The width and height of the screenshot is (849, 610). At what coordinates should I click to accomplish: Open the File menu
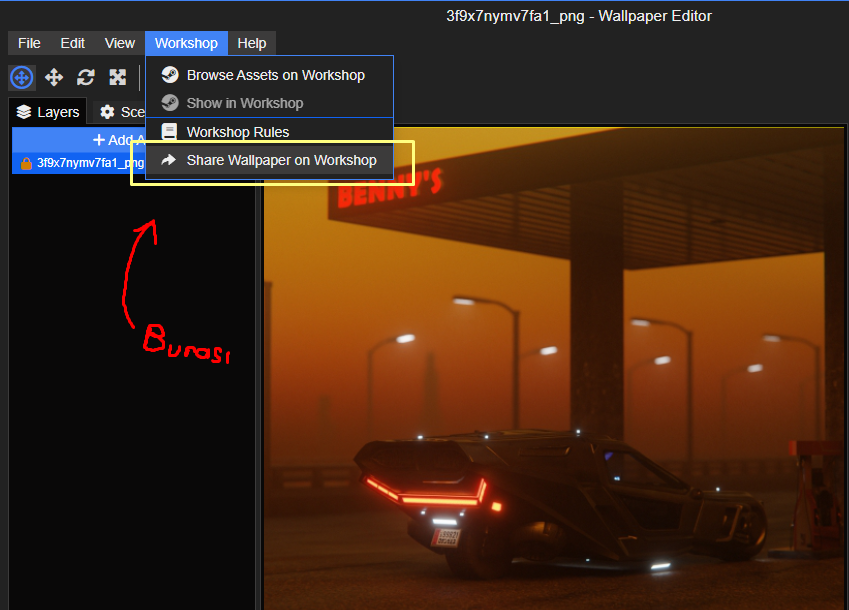(x=29, y=43)
